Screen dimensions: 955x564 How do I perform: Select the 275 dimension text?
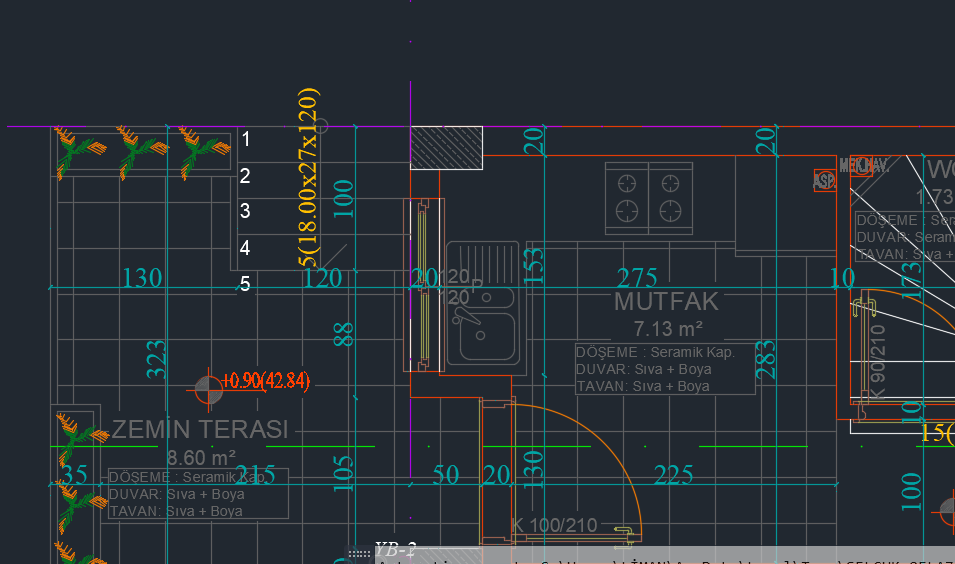[x=637, y=278]
